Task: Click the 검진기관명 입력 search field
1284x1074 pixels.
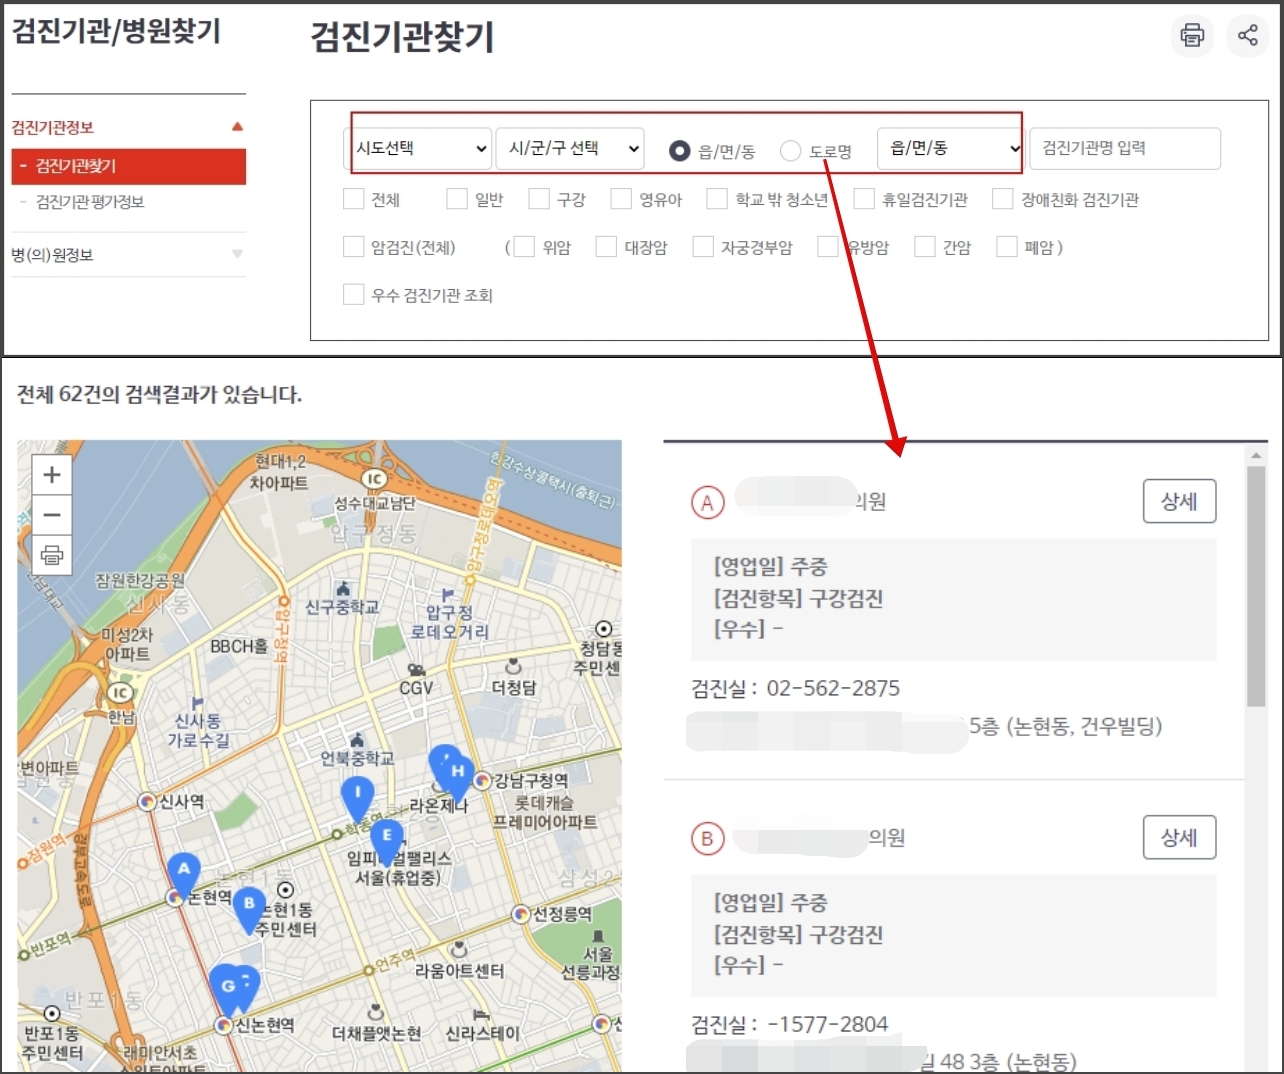Action: pos(1124,148)
